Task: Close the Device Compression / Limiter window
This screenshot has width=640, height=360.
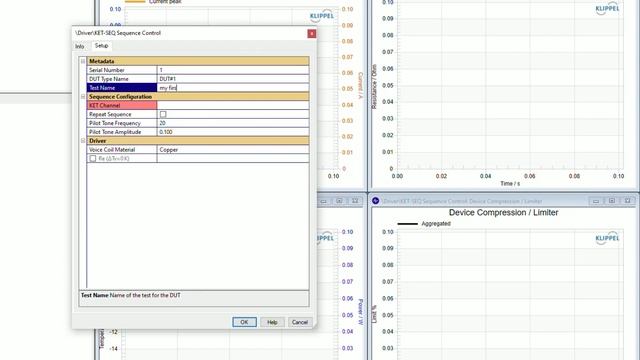Action: click(x=628, y=201)
